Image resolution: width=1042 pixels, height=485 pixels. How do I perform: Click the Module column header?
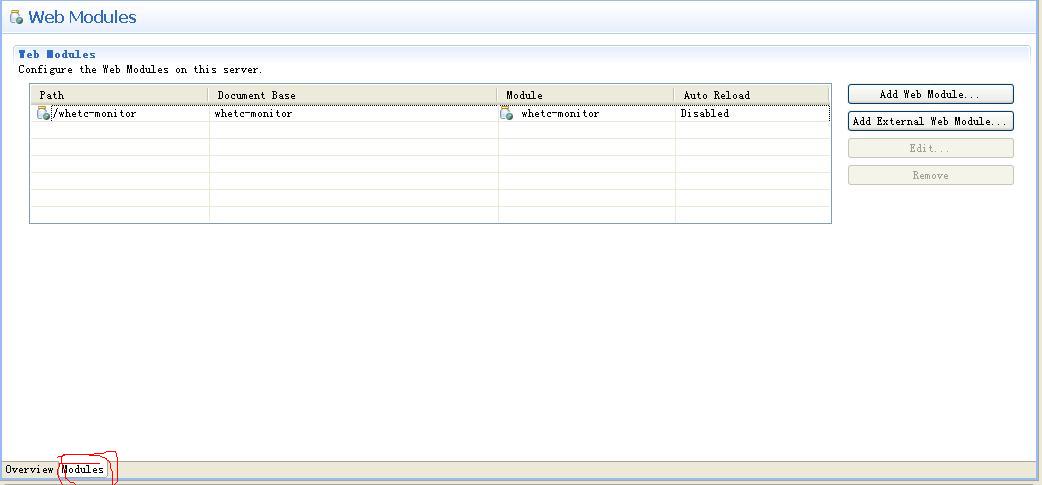click(x=585, y=95)
